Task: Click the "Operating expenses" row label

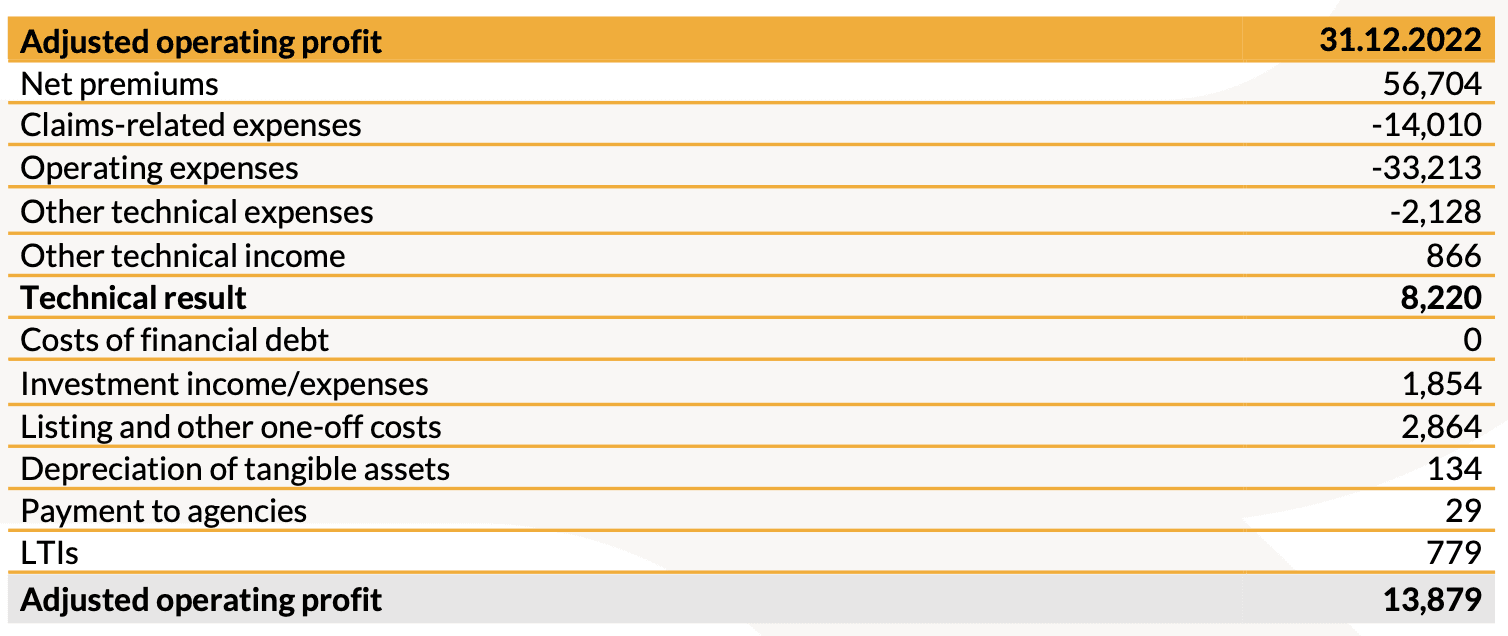Action: [x=159, y=168]
